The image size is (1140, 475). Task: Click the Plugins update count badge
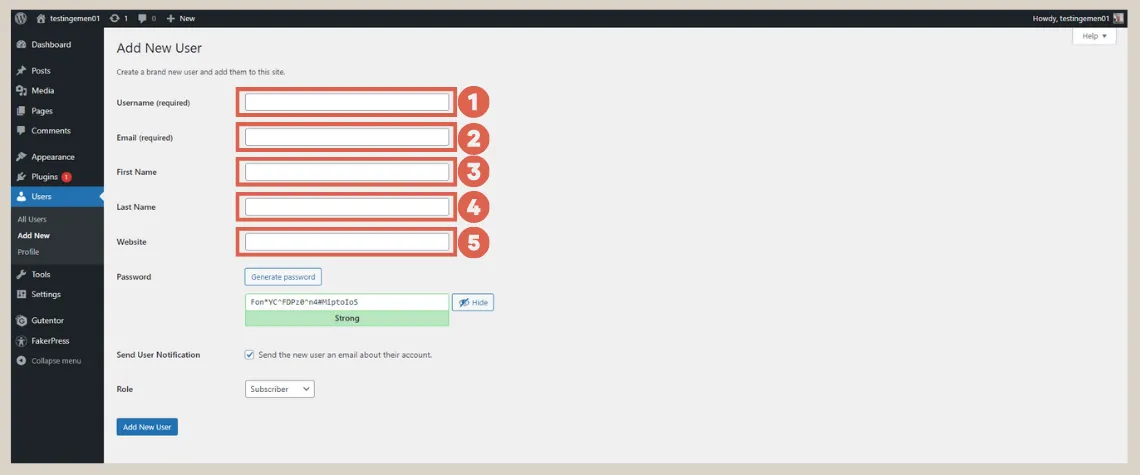click(66, 177)
